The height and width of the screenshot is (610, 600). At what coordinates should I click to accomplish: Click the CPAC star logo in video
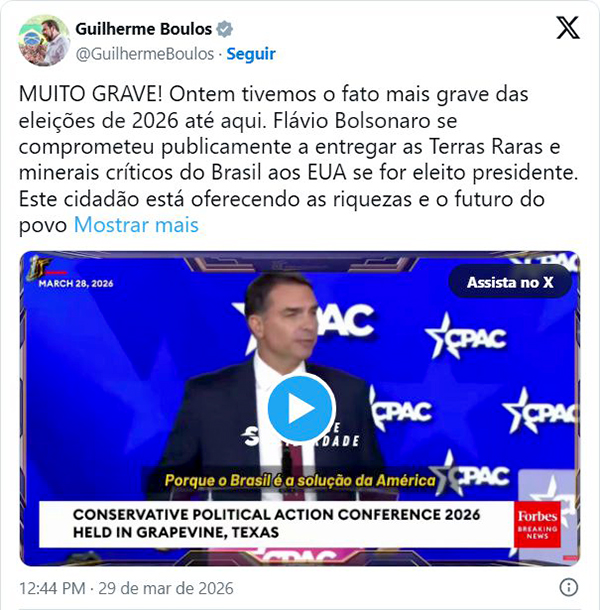click(x=466, y=336)
